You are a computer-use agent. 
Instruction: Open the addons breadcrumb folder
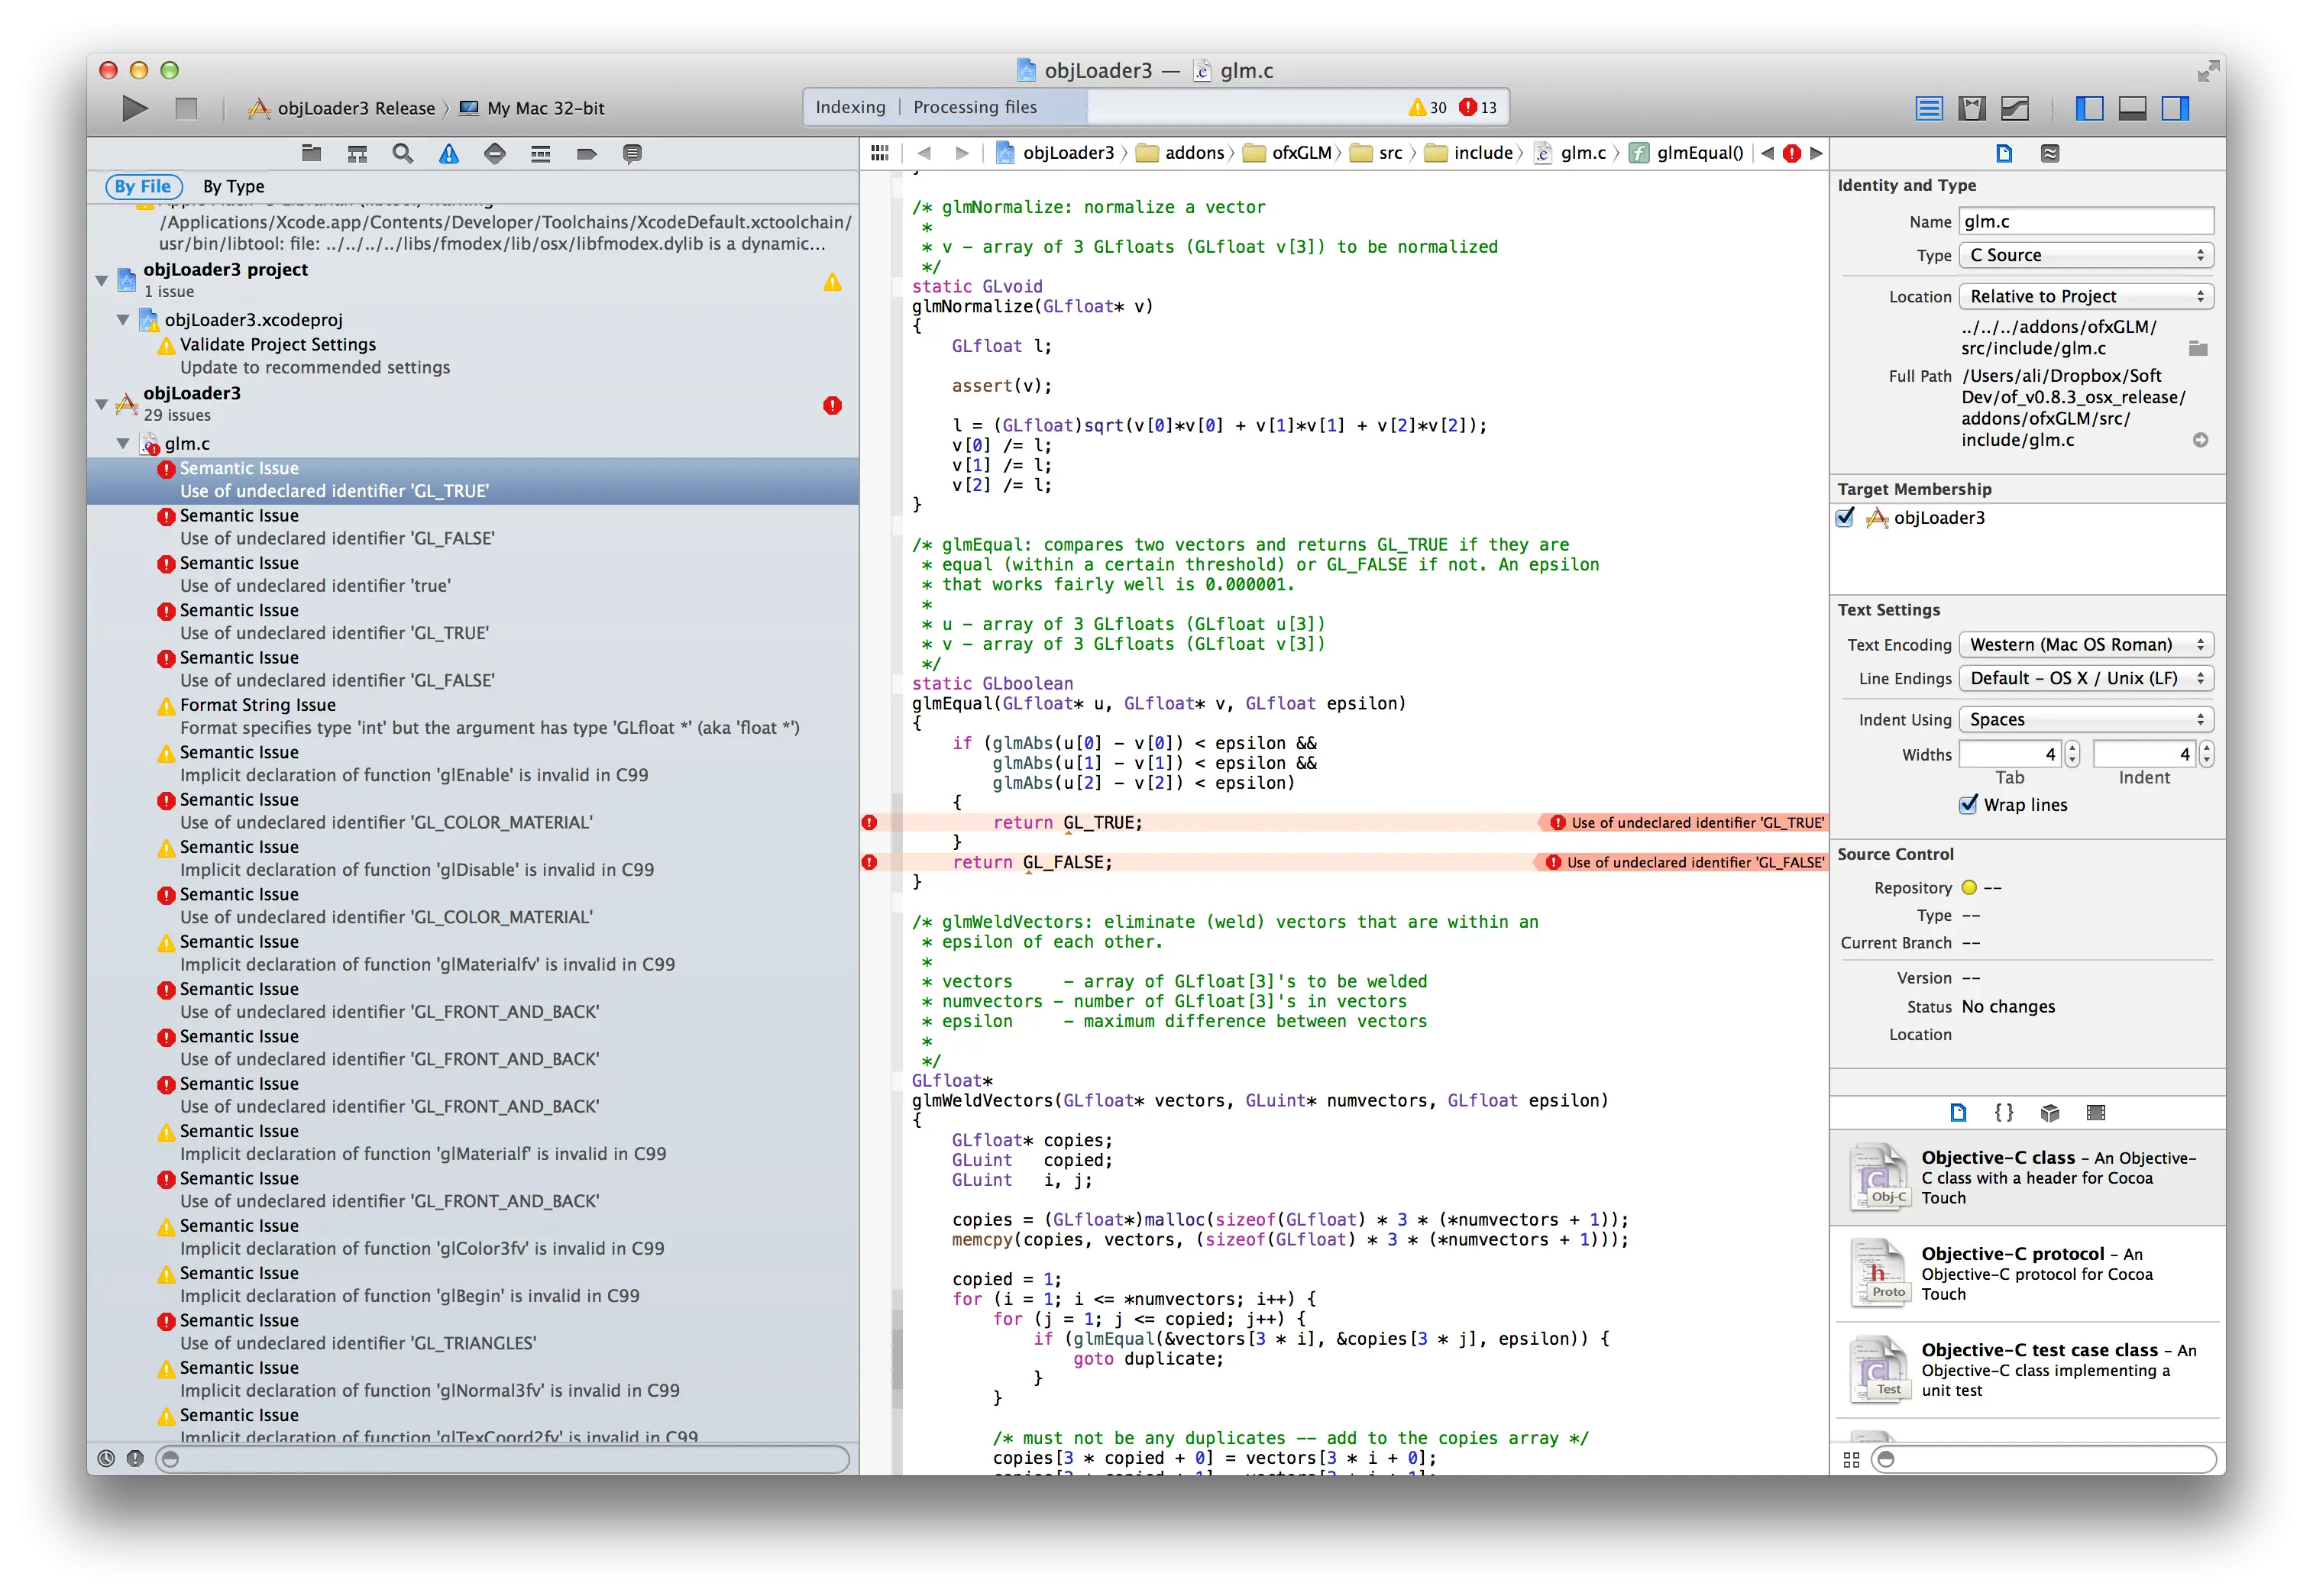[x=1181, y=153]
